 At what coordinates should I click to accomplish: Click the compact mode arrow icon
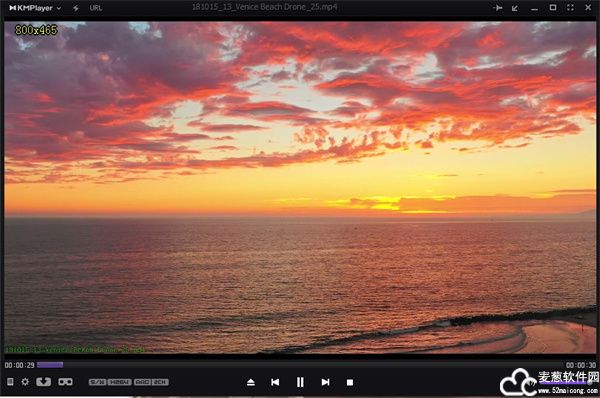[515, 8]
